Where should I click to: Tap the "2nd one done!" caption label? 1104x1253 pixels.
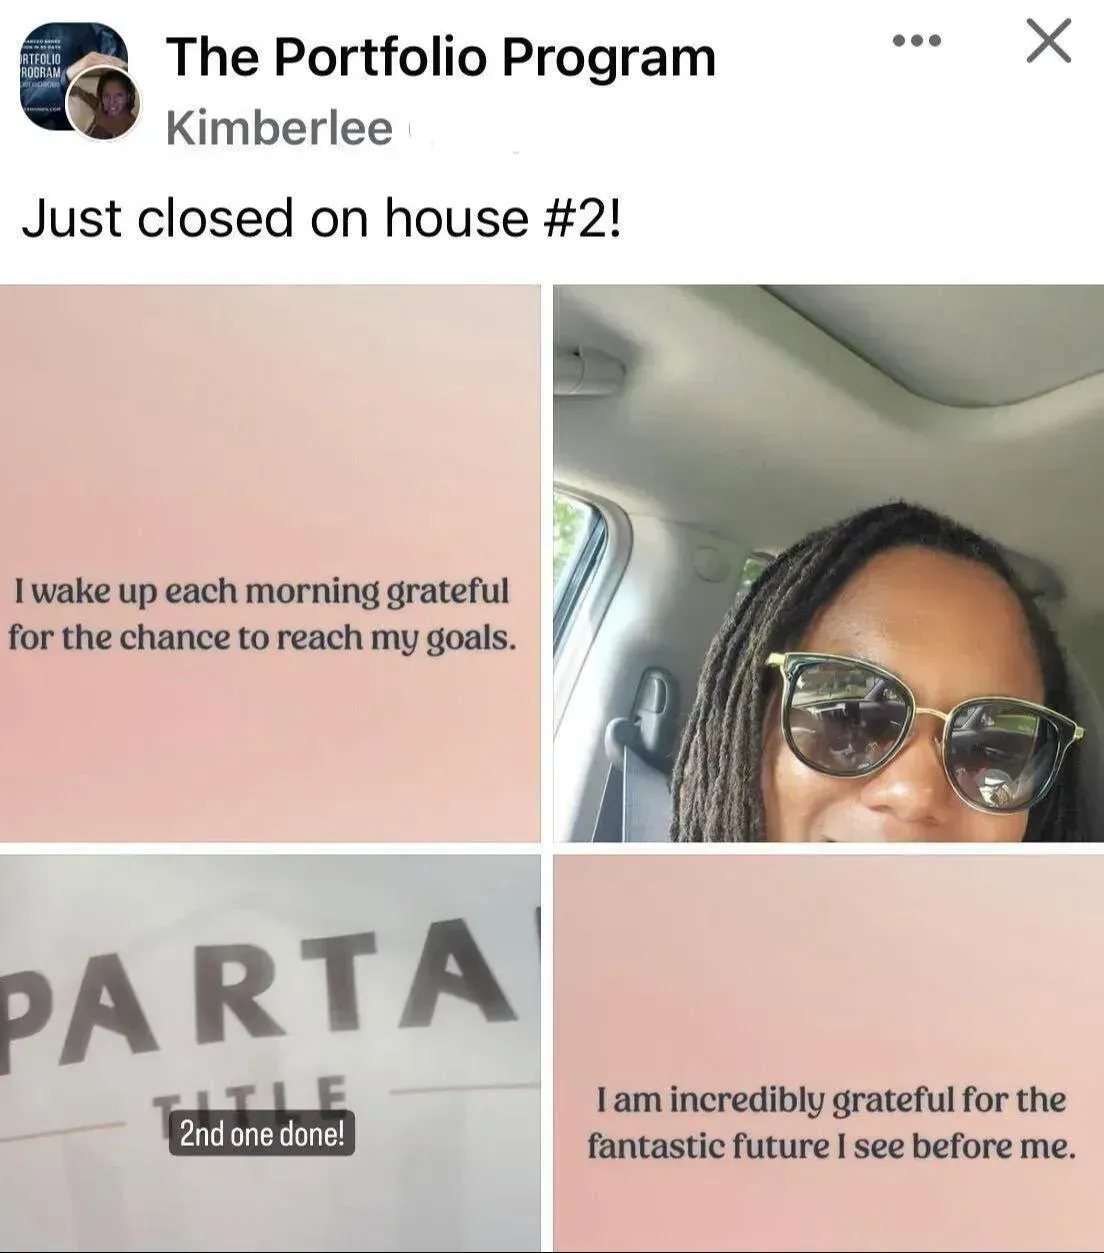[262, 1133]
